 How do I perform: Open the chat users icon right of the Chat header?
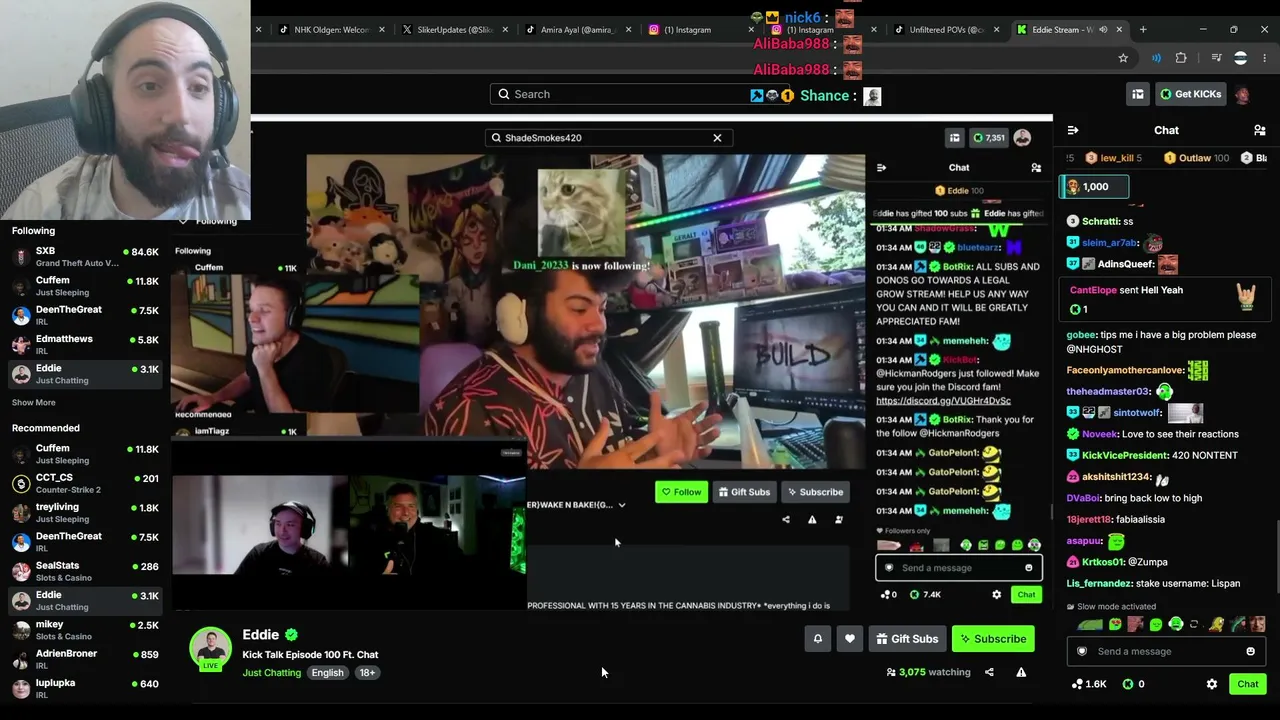tap(1260, 130)
